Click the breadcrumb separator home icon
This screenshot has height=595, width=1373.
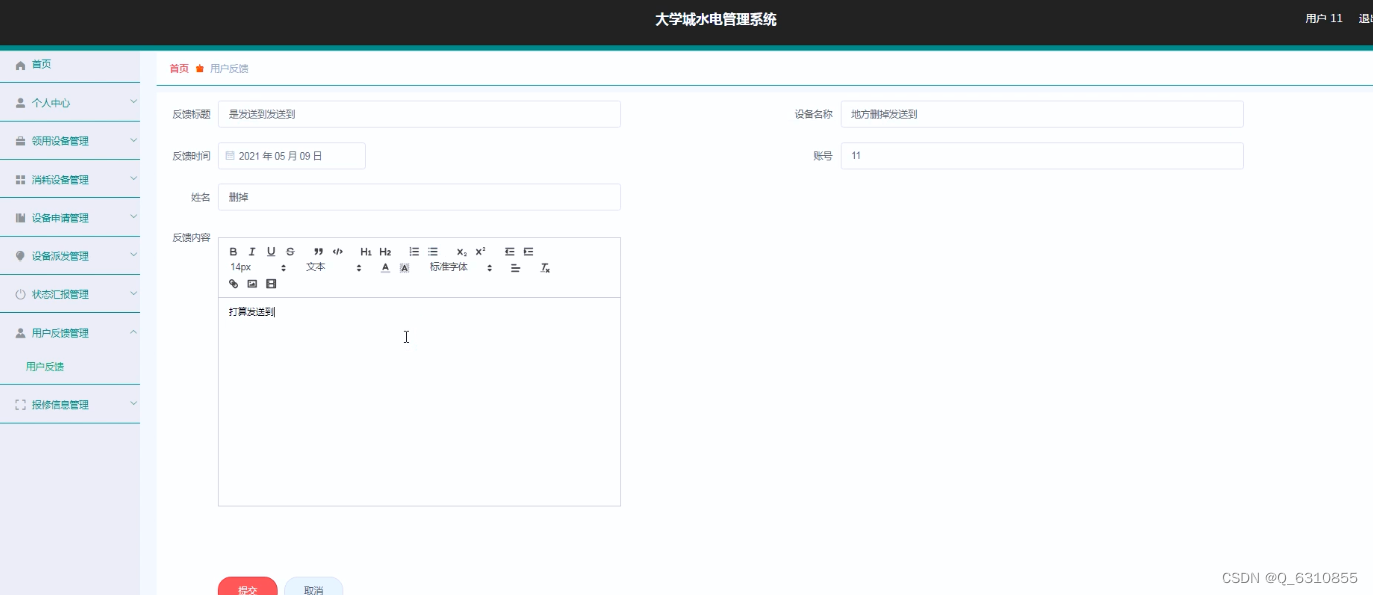pos(199,69)
